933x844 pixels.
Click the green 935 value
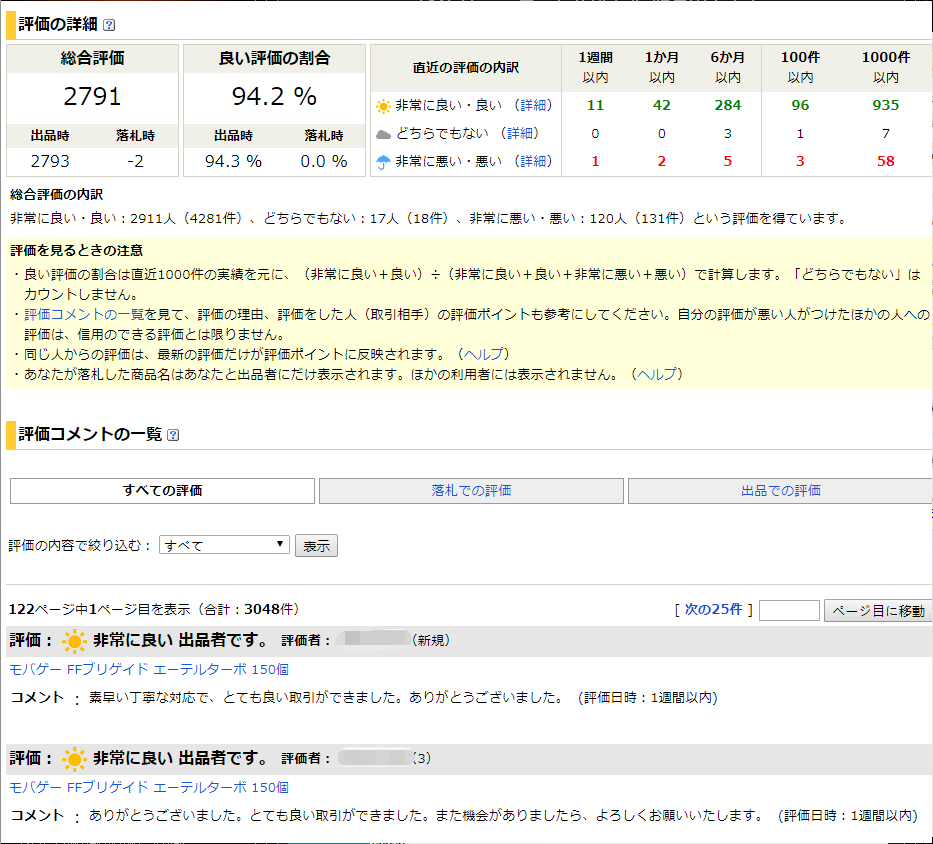885,105
